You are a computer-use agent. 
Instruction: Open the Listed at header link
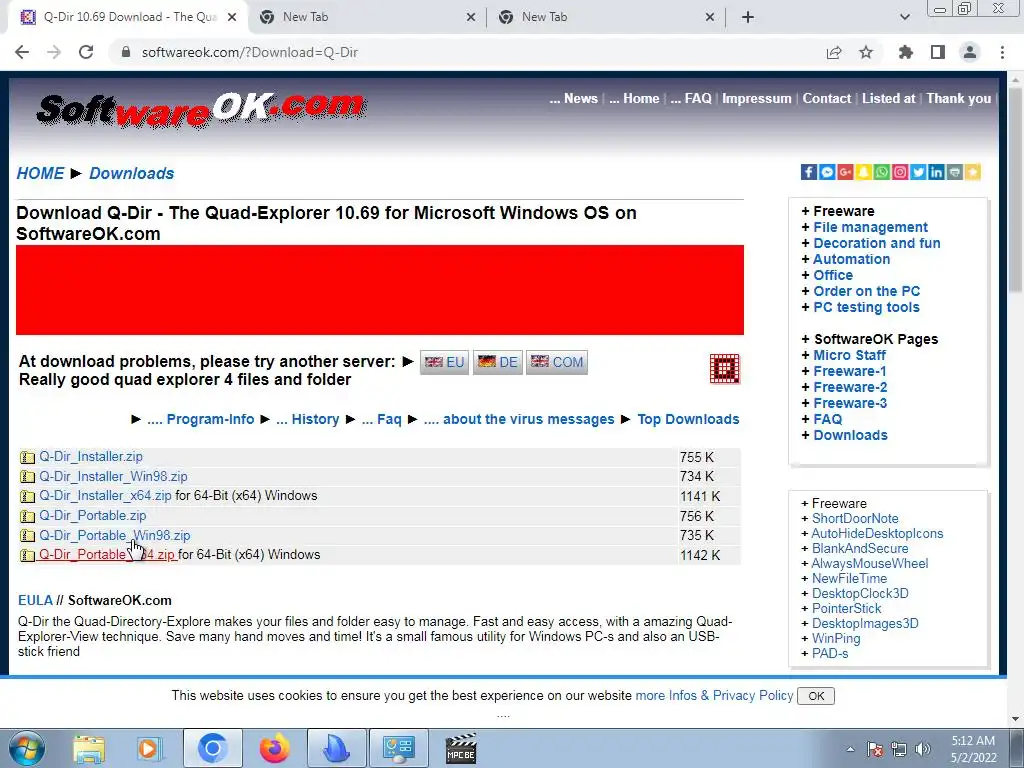[888, 99]
